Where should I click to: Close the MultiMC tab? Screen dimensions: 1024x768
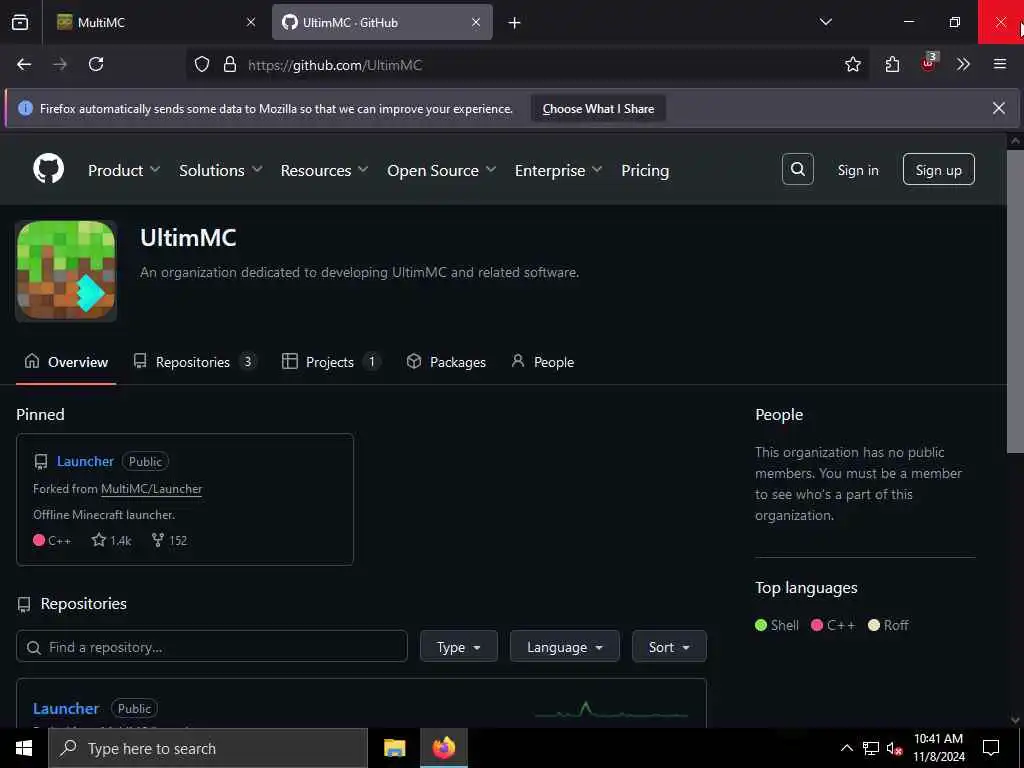(251, 22)
